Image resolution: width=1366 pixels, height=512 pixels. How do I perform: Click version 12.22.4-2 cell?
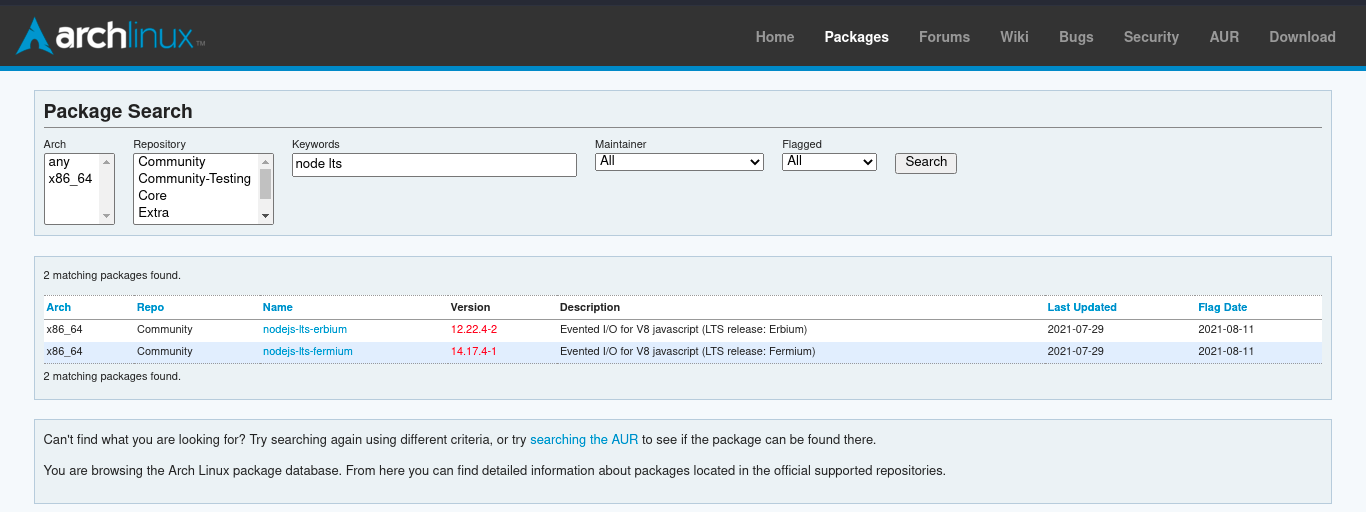[x=474, y=329]
